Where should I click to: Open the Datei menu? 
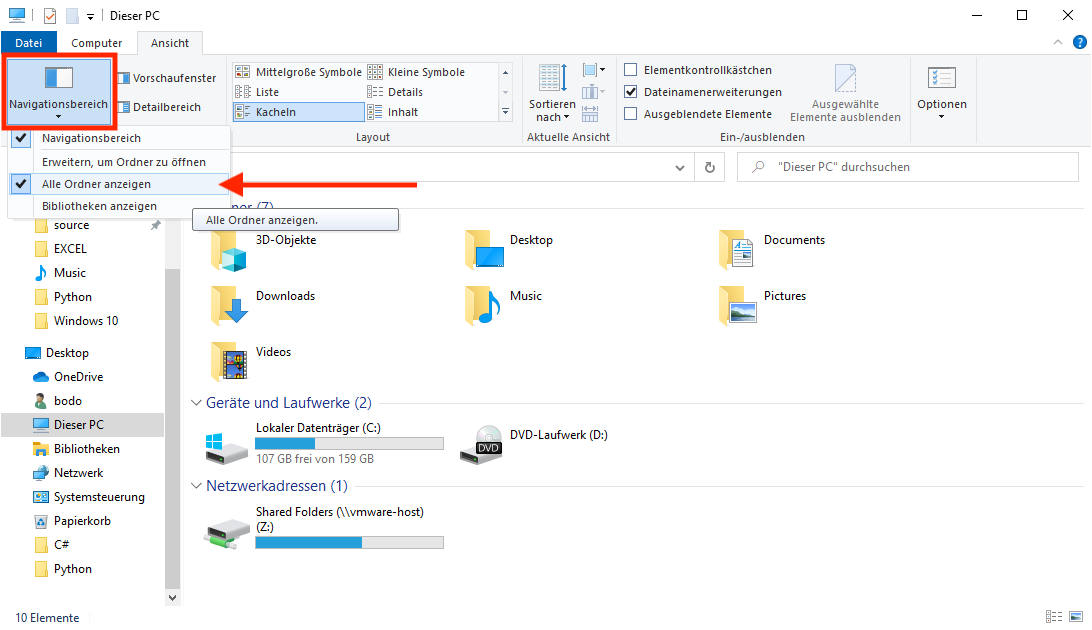coord(29,42)
